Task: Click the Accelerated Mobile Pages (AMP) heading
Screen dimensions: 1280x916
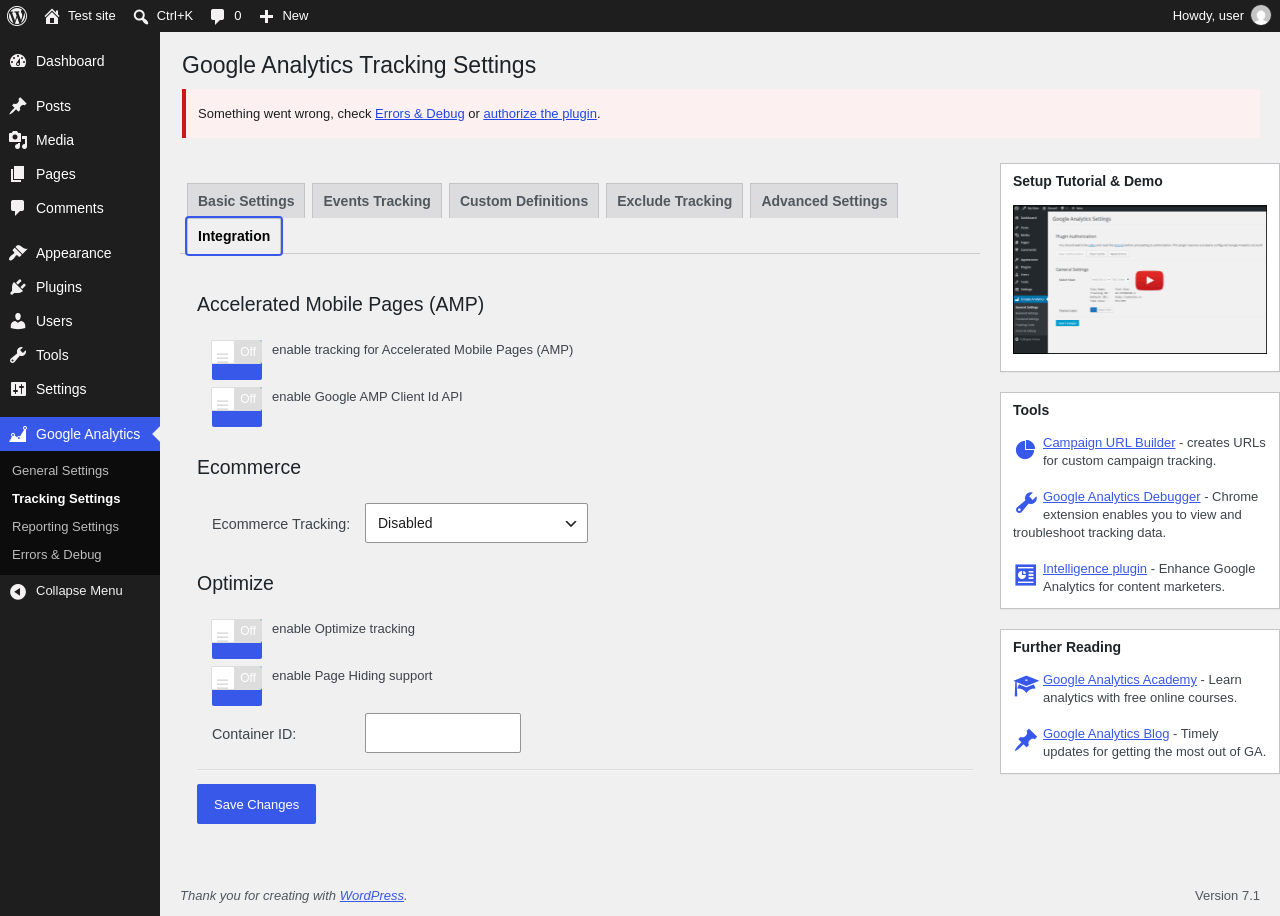Action: (x=340, y=304)
